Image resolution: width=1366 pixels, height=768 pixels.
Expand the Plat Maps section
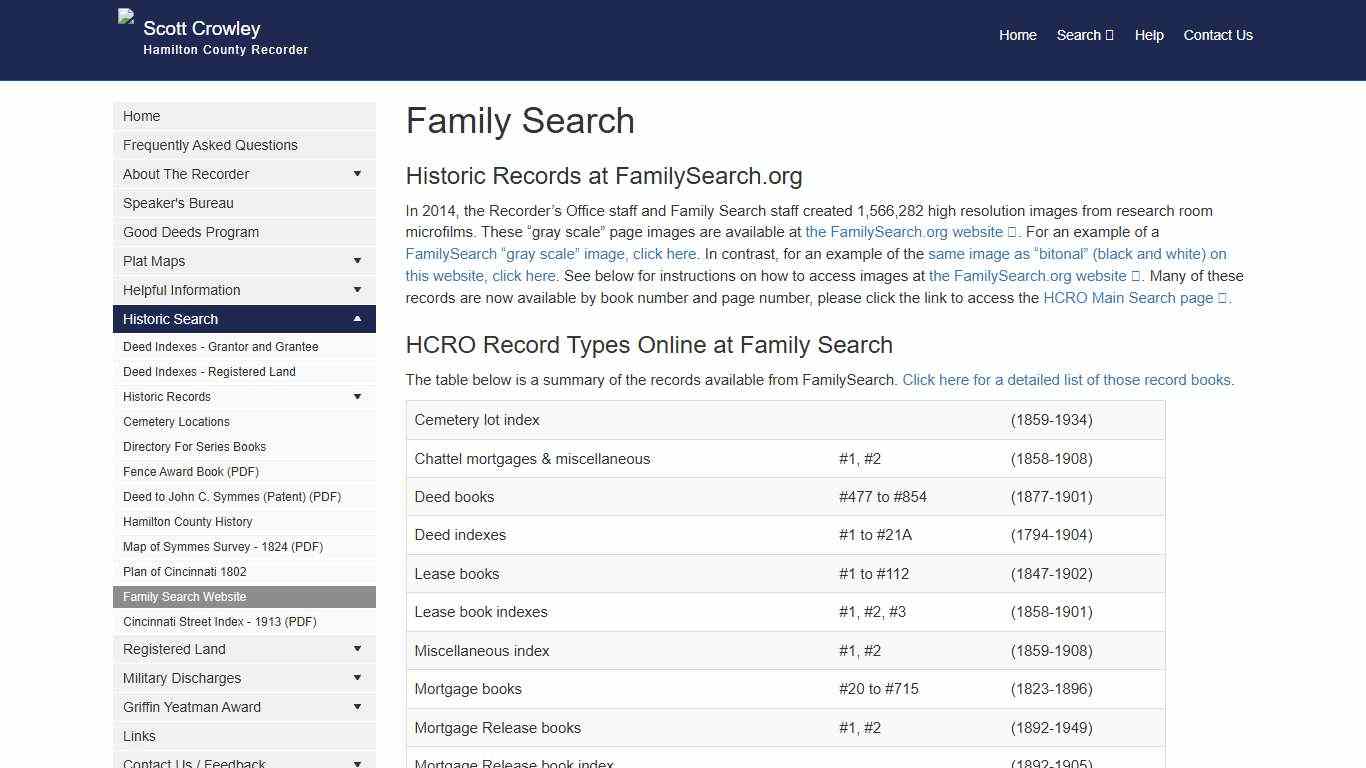pyautogui.click(x=357, y=261)
